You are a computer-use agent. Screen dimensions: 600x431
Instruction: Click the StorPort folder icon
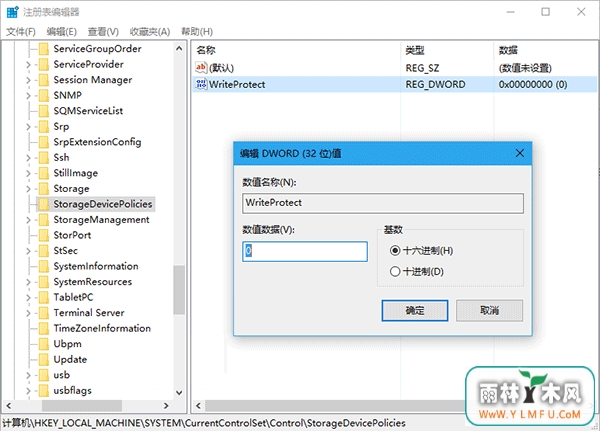click(44, 235)
